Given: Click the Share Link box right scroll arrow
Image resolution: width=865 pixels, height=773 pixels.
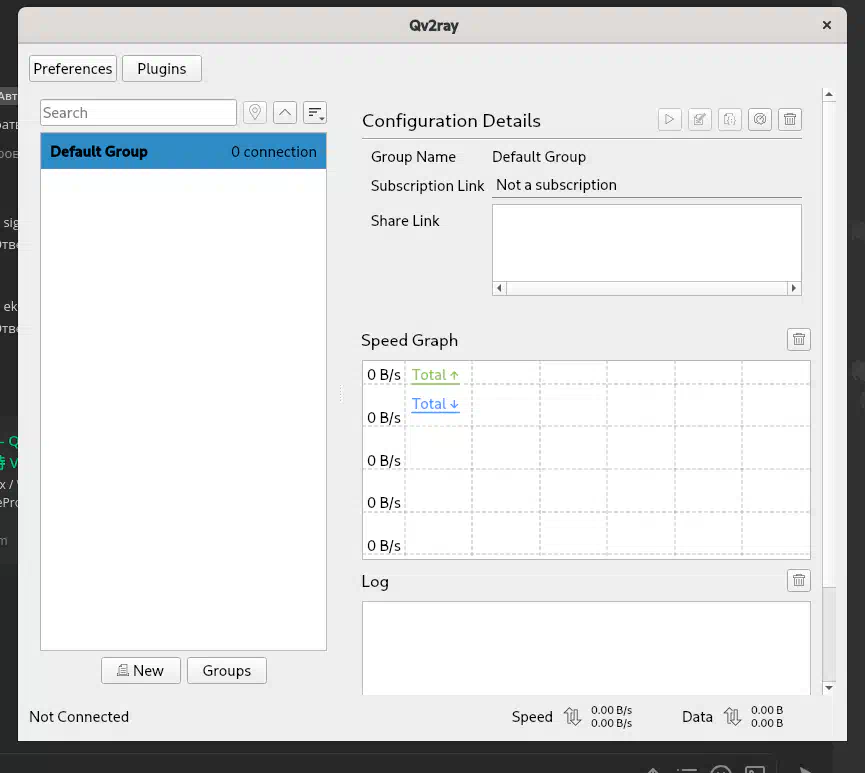Looking at the screenshot, I should point(794,288).
